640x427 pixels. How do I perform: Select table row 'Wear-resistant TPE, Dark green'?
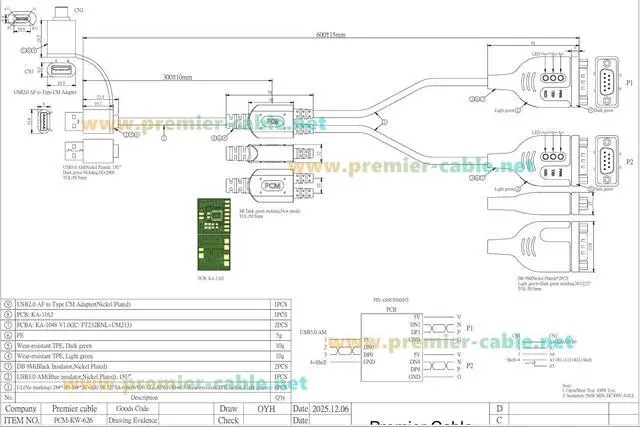(x=146, y=345)
